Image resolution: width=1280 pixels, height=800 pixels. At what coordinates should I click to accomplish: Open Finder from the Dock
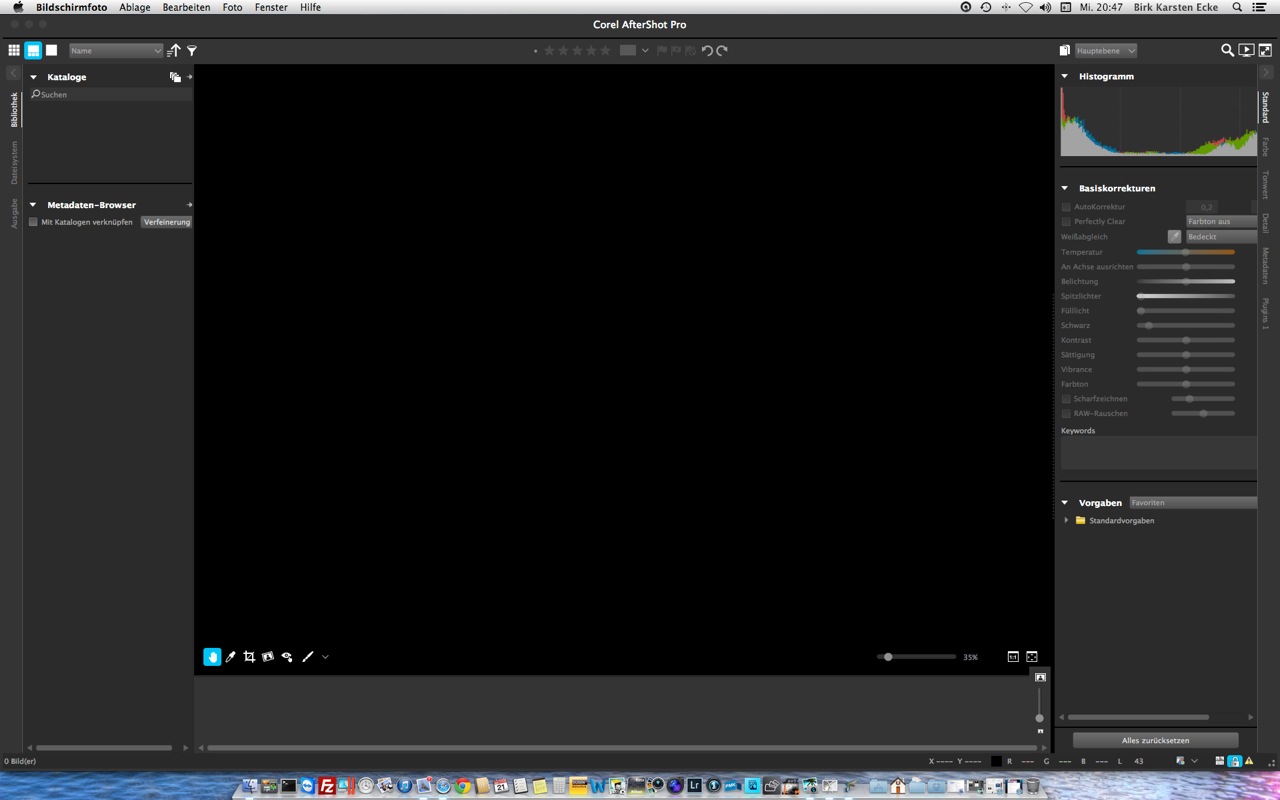pyautogui.click(x=250, y=786)
